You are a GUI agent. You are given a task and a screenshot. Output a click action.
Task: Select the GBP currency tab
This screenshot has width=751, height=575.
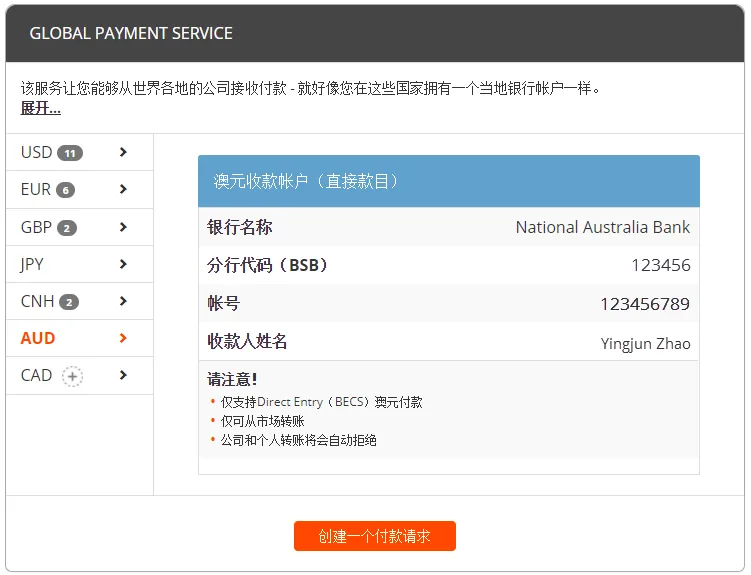click(80, 227)
